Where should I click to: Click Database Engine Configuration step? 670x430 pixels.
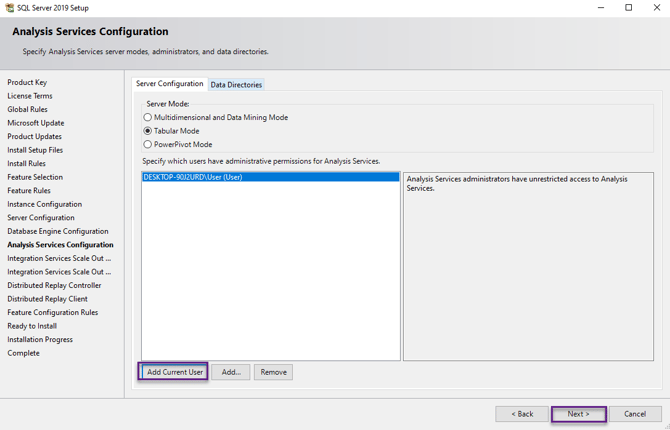(x=58, y=231)
